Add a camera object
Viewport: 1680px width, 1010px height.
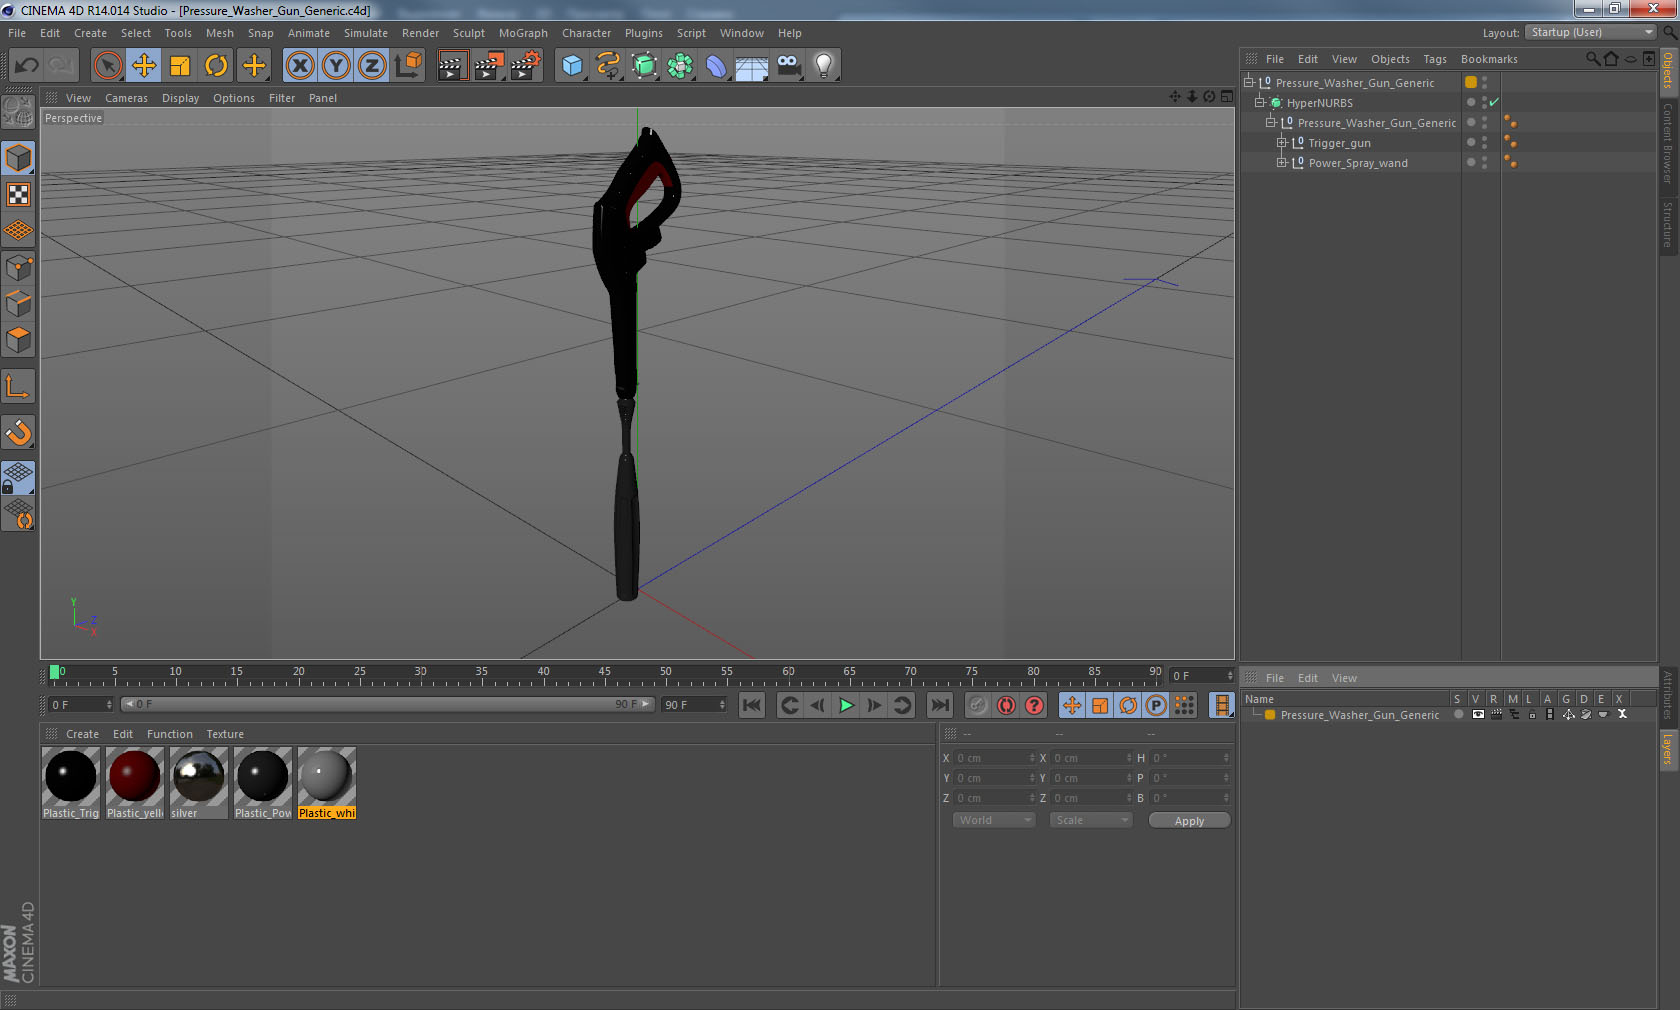coord(788,66)
